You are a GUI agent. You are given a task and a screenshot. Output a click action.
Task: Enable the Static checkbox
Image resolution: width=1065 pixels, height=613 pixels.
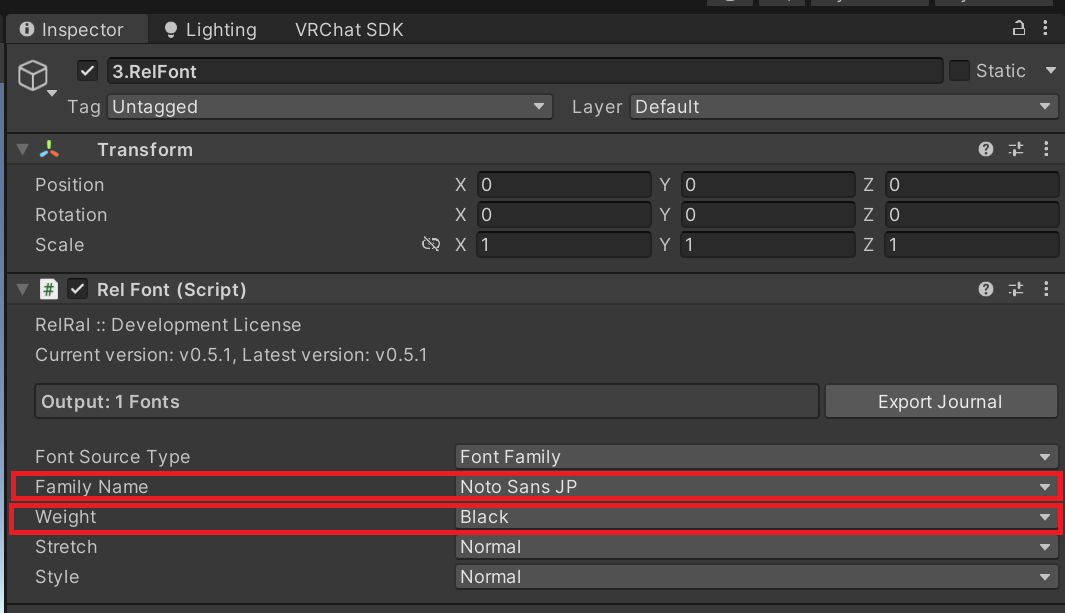pos(958,71)
